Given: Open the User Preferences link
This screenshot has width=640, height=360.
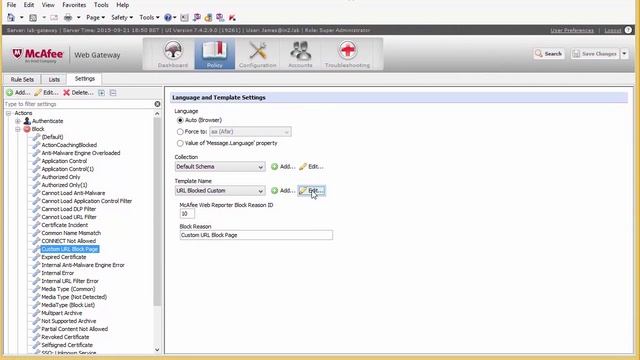Looking at the screenshot, I should click(572, 30).
